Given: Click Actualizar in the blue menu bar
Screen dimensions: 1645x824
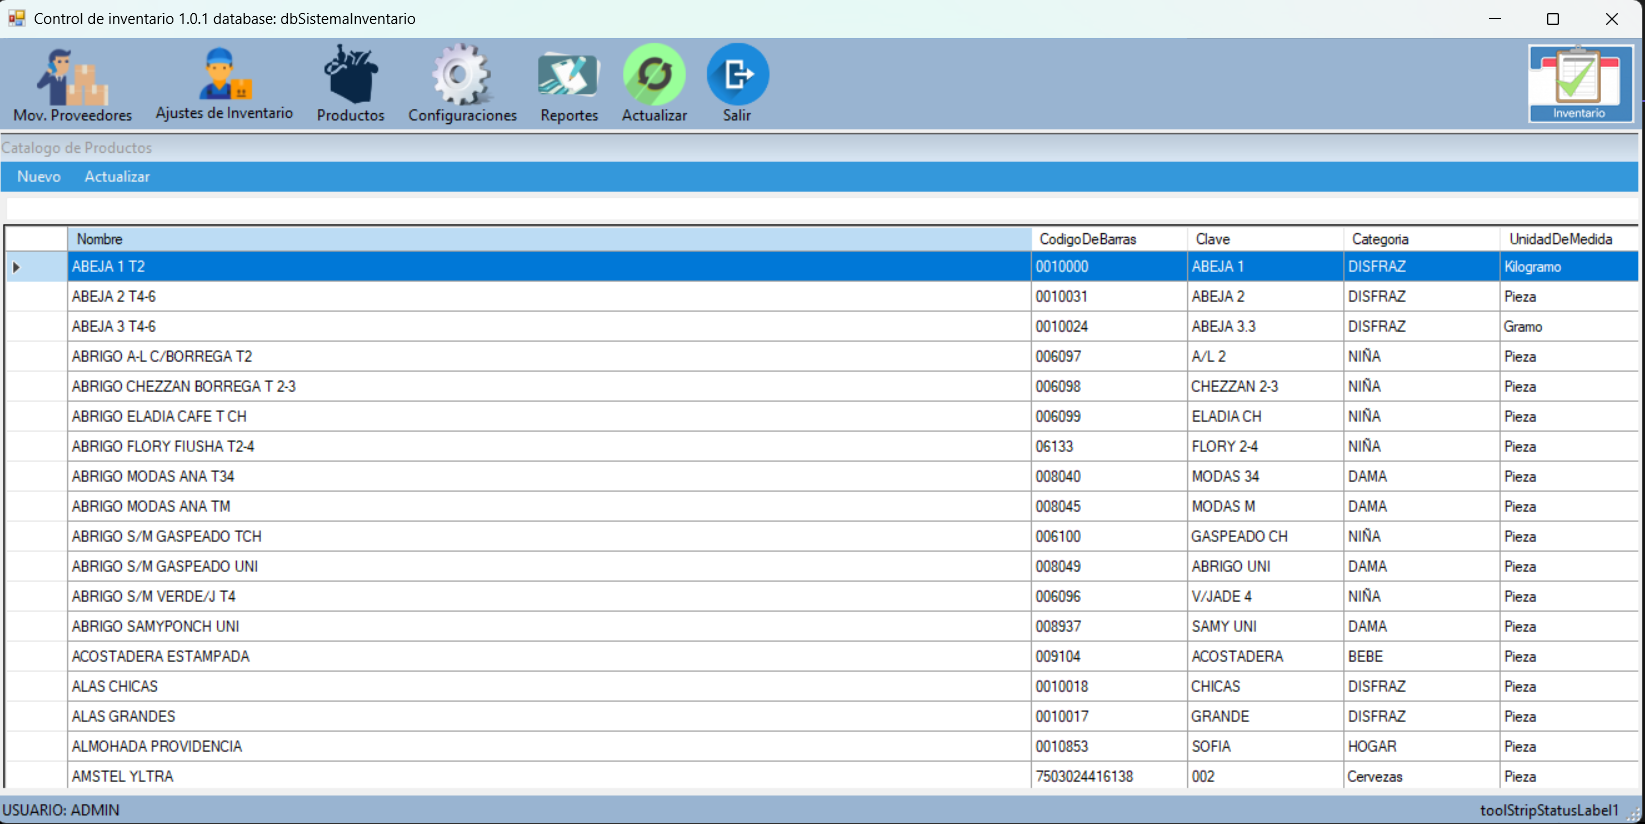Looking at the screenshot, I should click(117, 177).
